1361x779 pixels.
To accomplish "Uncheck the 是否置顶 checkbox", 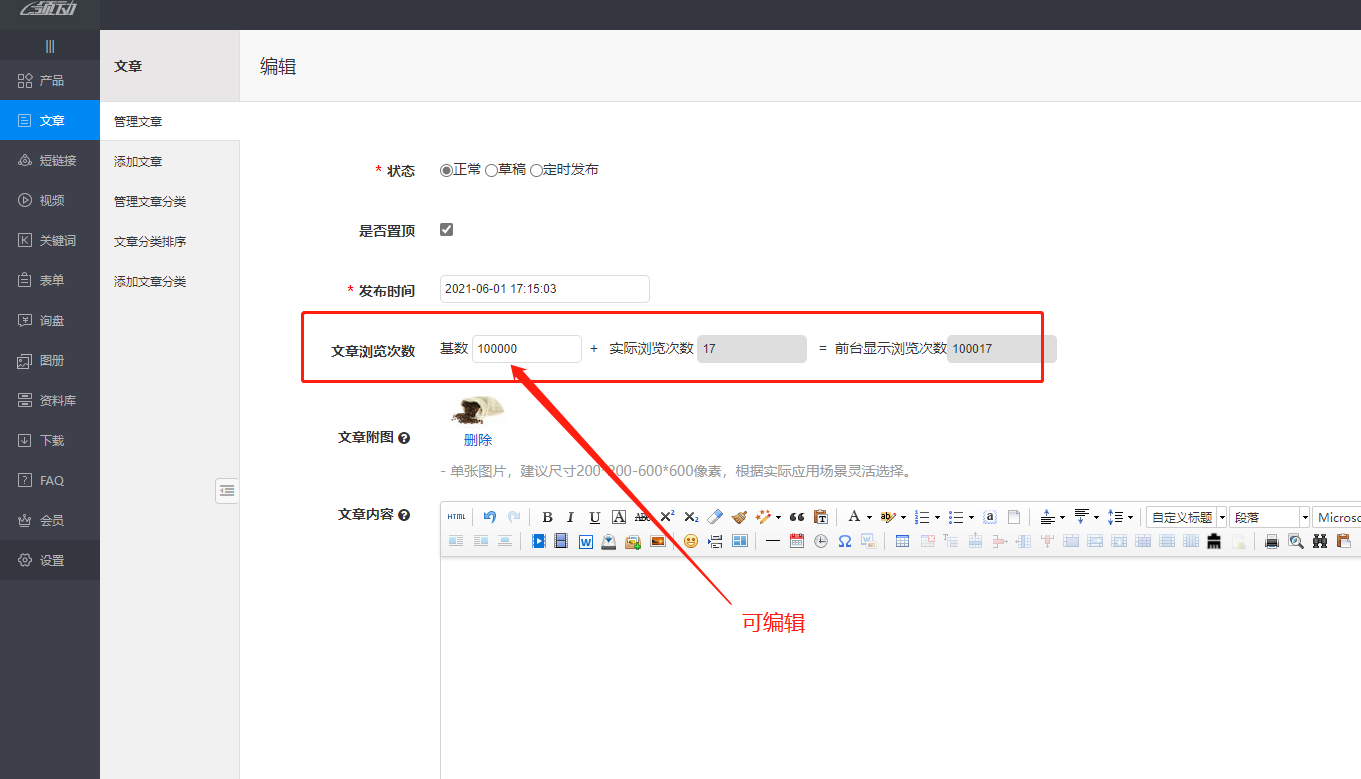I will click(x=446, y=229).
